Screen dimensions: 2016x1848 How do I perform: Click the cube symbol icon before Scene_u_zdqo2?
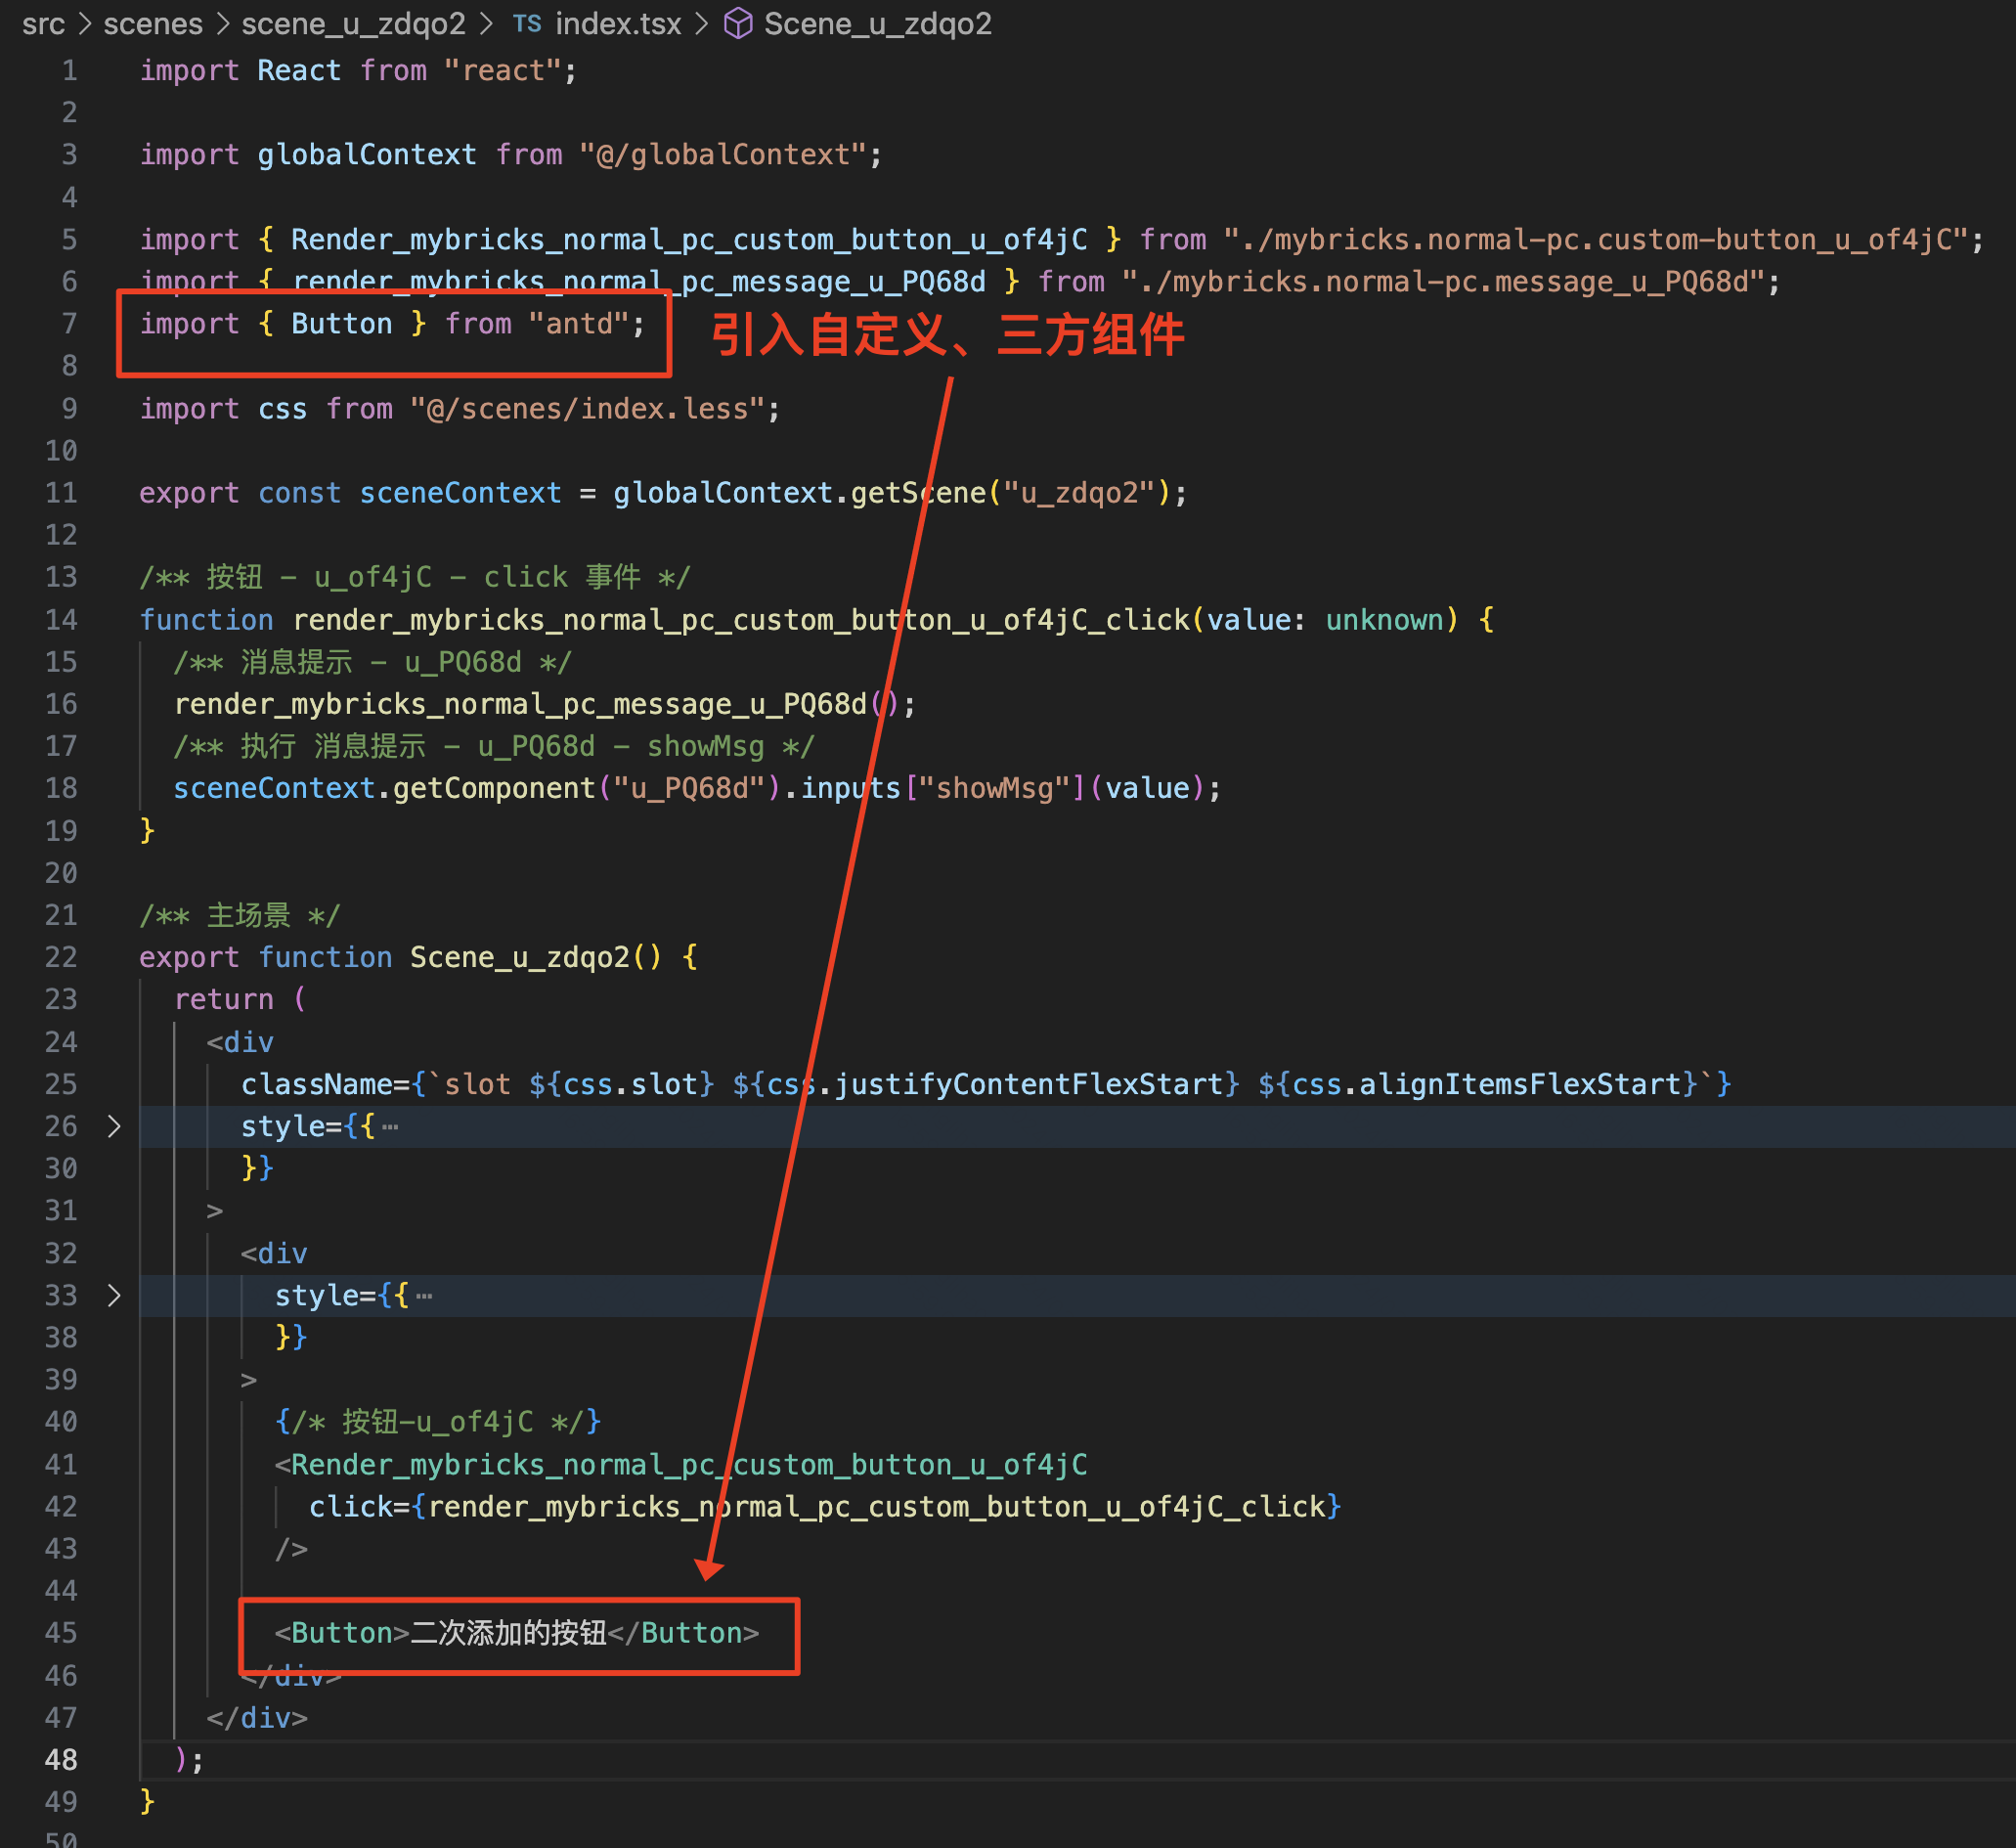(x=738, y=24)
